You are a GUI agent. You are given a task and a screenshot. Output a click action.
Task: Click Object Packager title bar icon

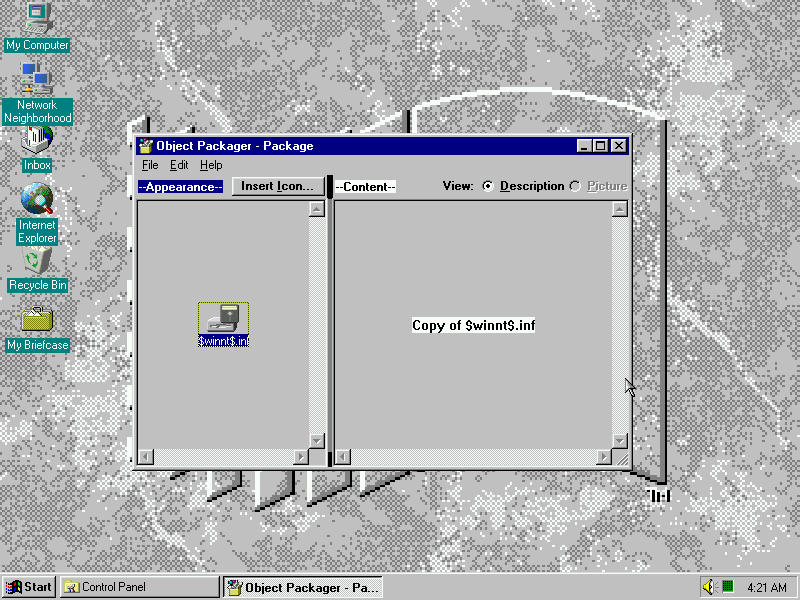point(145,146)
